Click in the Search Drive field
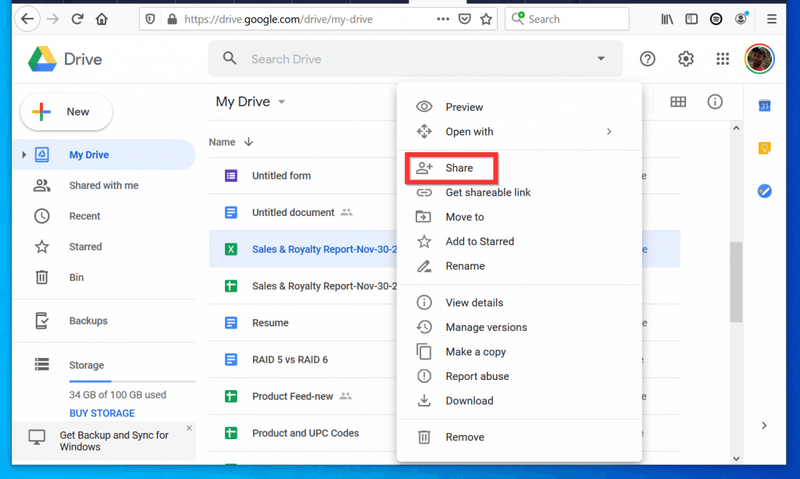This screenshot has width=800, height=479. point(414,59)
